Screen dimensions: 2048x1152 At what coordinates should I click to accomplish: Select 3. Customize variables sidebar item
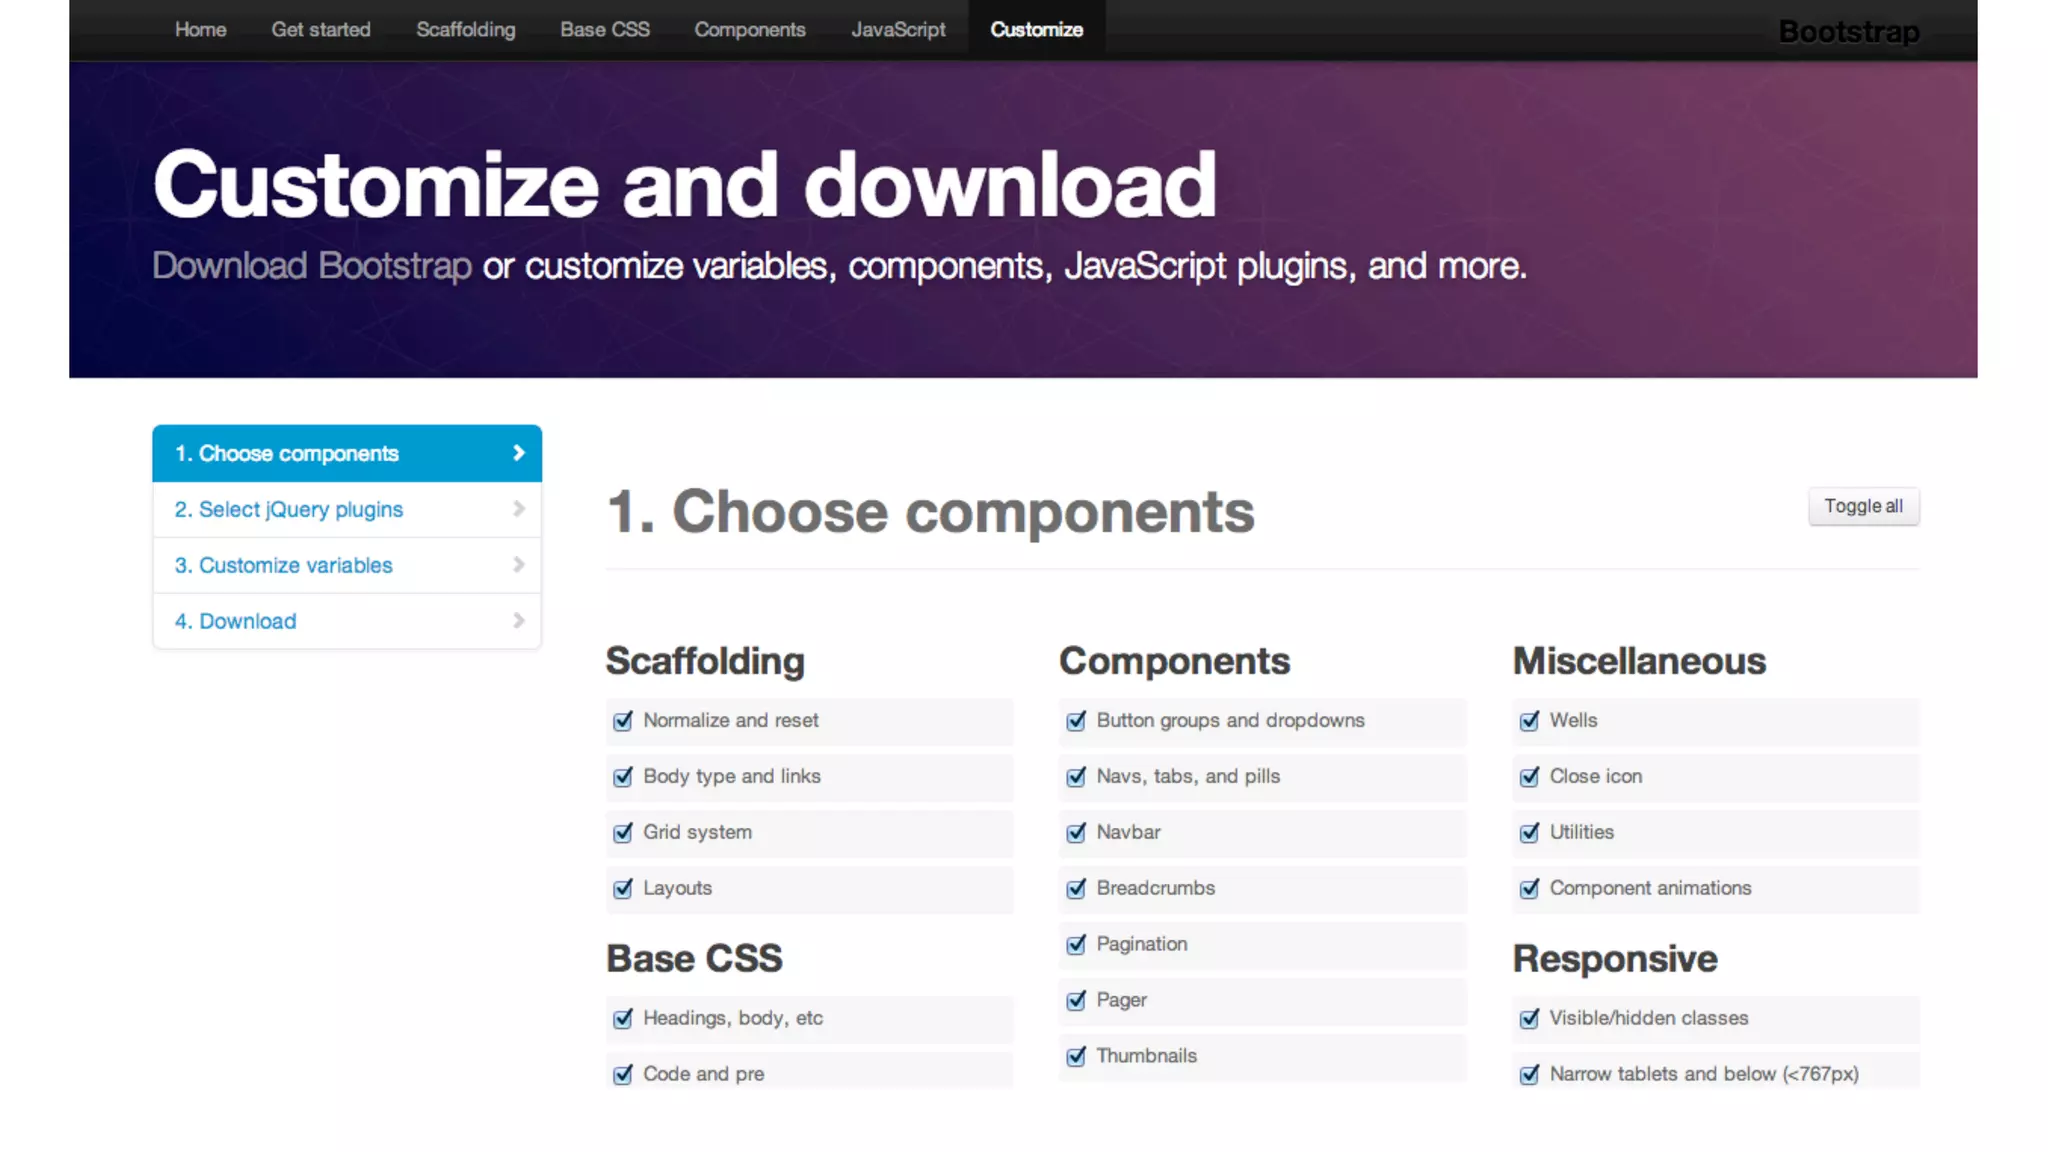pyautogui.click(x=284, y=565)
